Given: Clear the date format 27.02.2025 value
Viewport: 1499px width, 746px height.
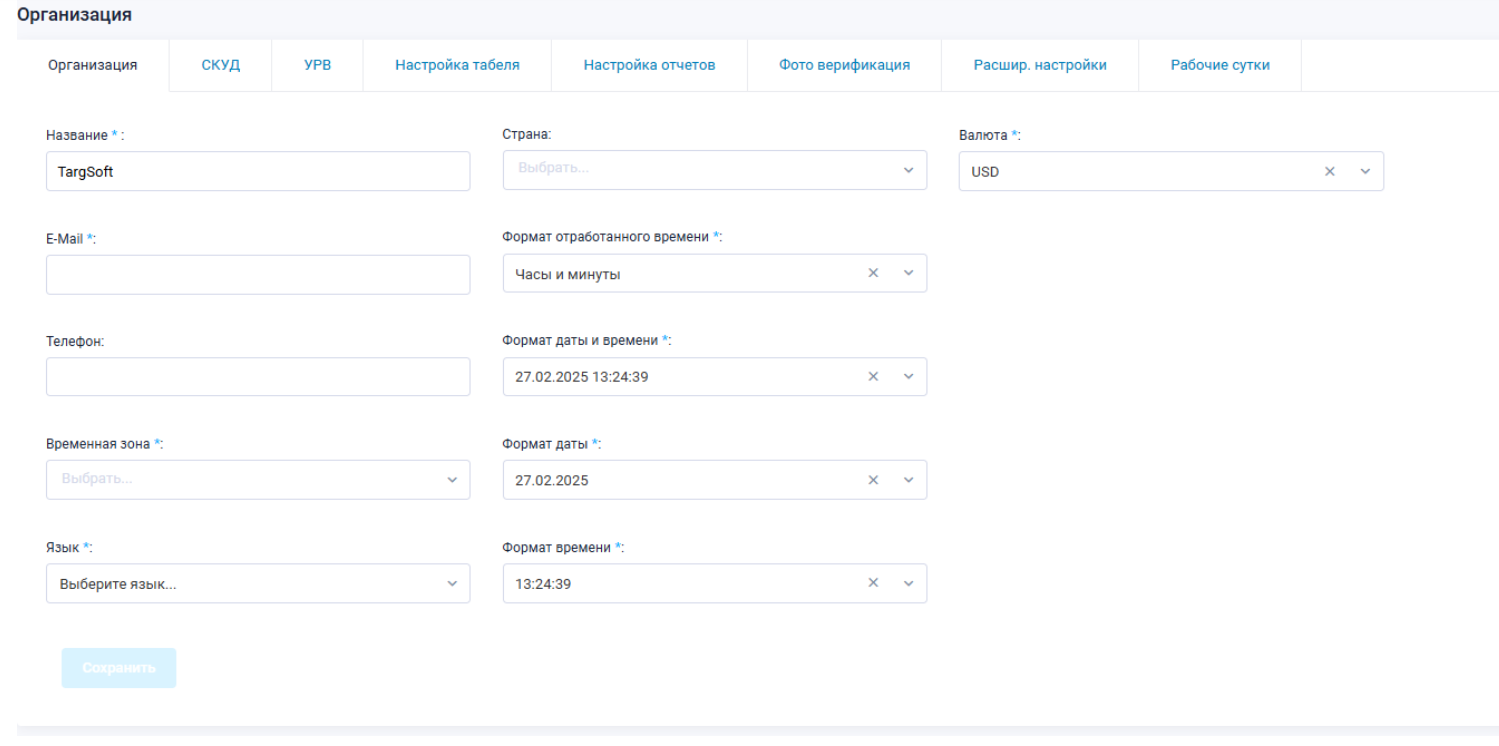Looking at the screenshot, I should point(873,480).
